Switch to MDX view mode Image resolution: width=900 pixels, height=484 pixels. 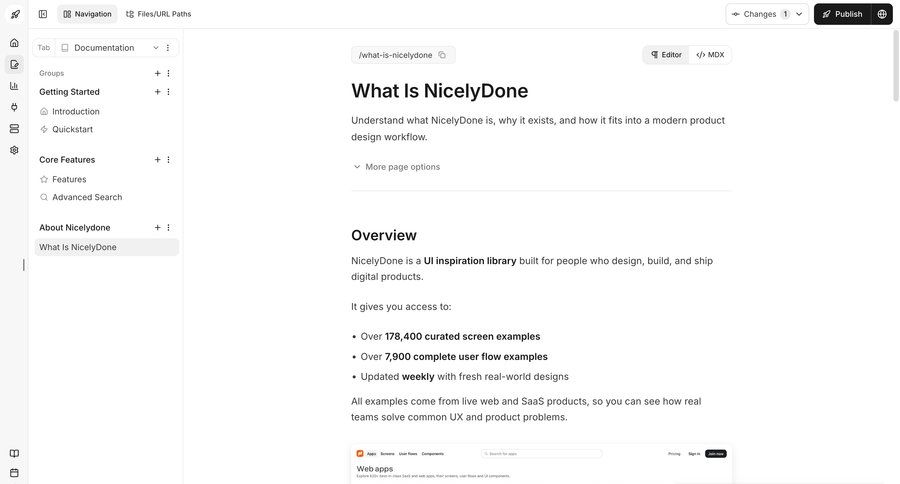(710, 55)
